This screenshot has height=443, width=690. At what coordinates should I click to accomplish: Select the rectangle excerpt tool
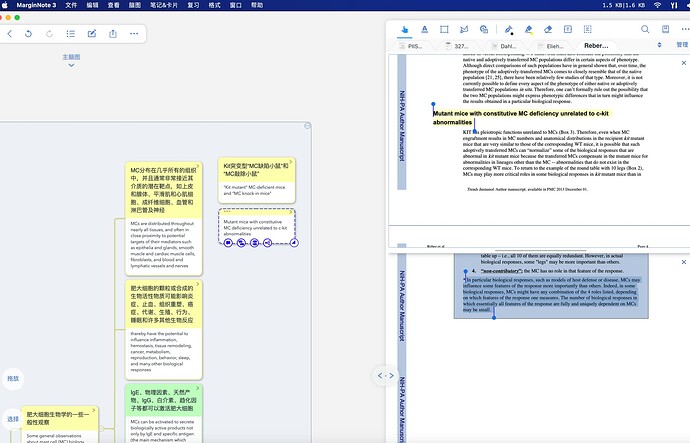point(444,29)
